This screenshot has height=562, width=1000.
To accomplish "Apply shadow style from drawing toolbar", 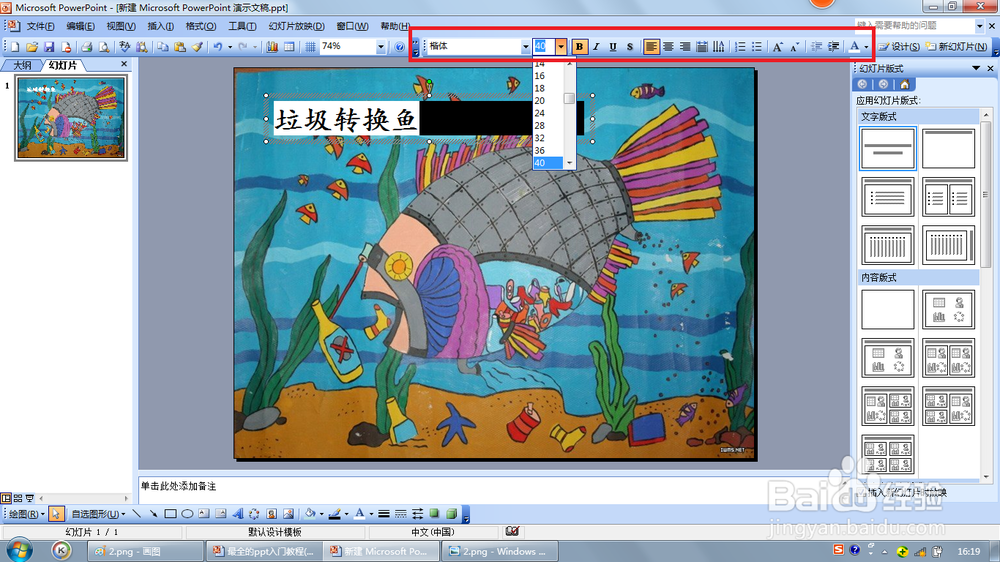I will pyautogui.click(x=434, y=514).
